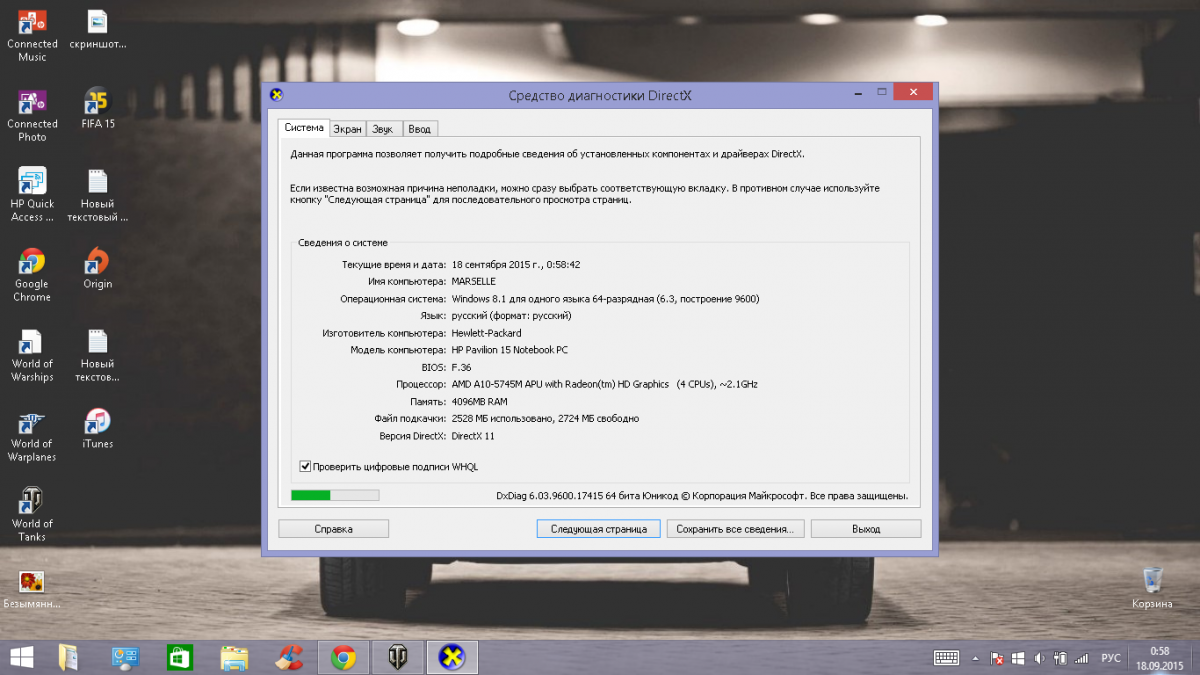Viewport: 1200px width, 675px height.
Task: Uncheck Проверить цифровые подписи WHQL
Action: tap(305, 466)
